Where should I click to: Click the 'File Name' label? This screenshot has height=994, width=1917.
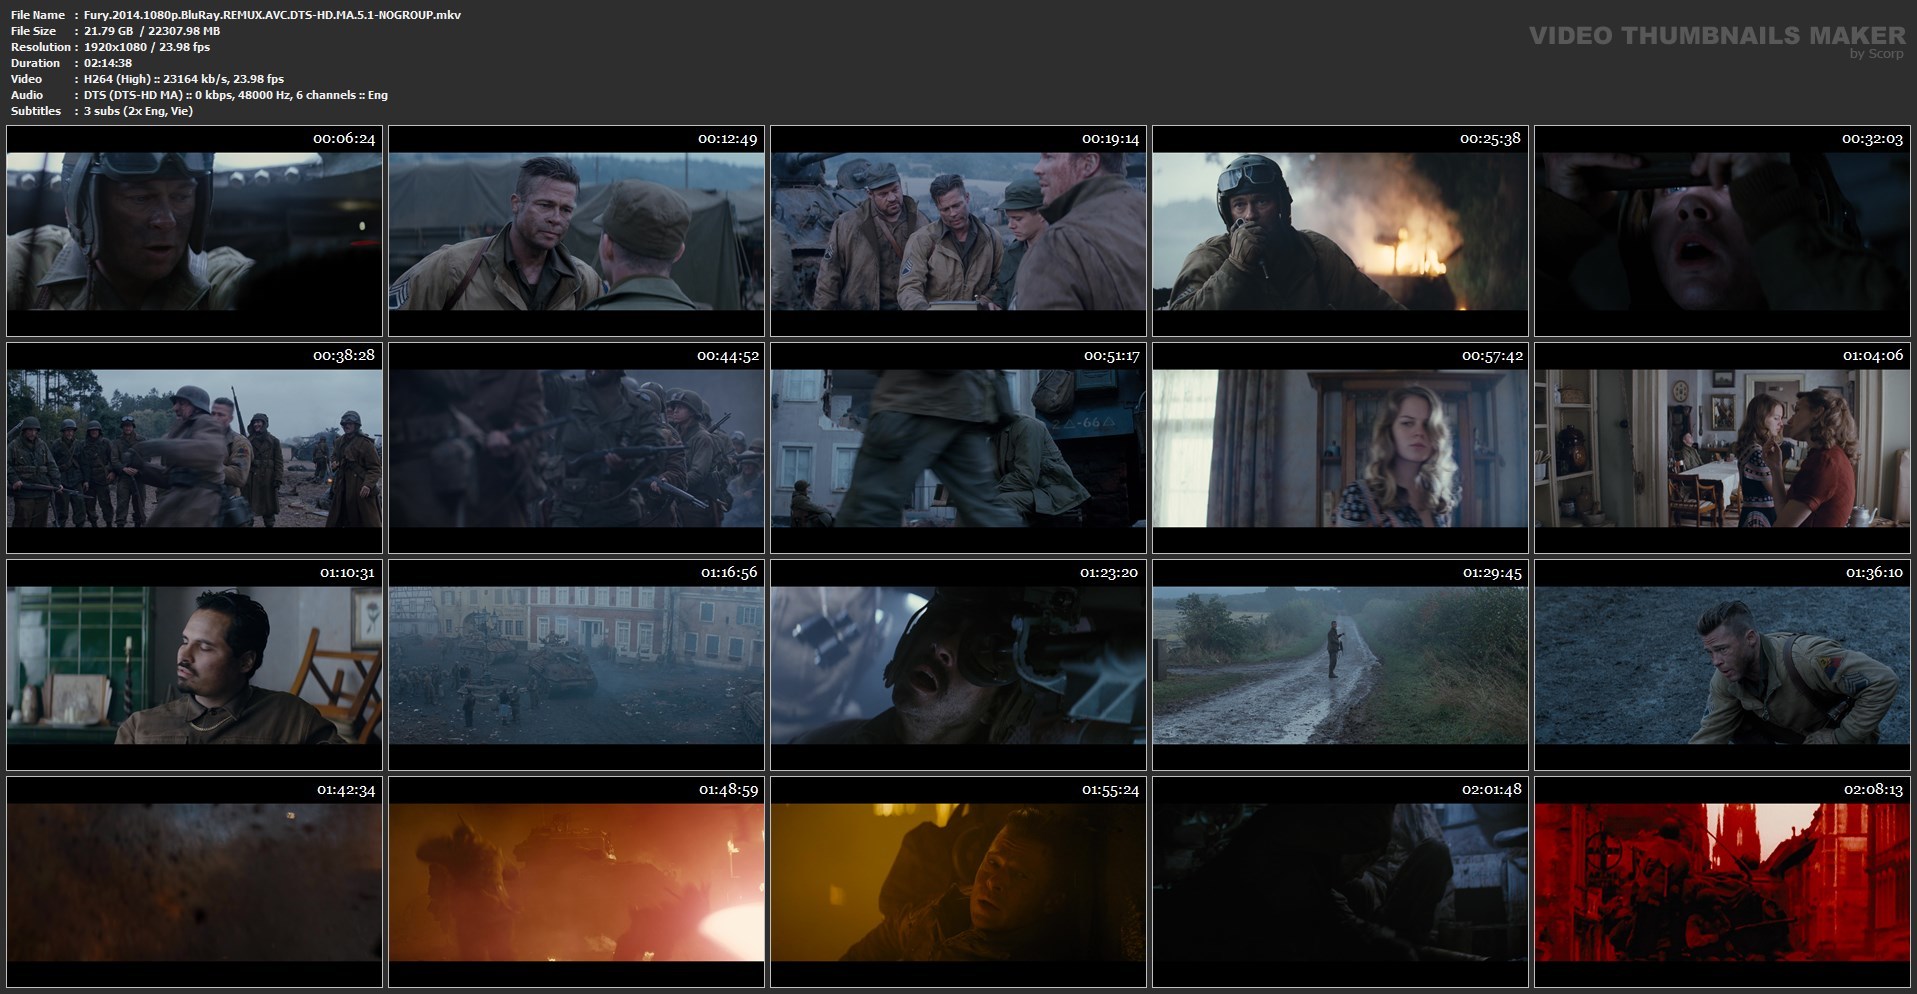pos(38,15)
